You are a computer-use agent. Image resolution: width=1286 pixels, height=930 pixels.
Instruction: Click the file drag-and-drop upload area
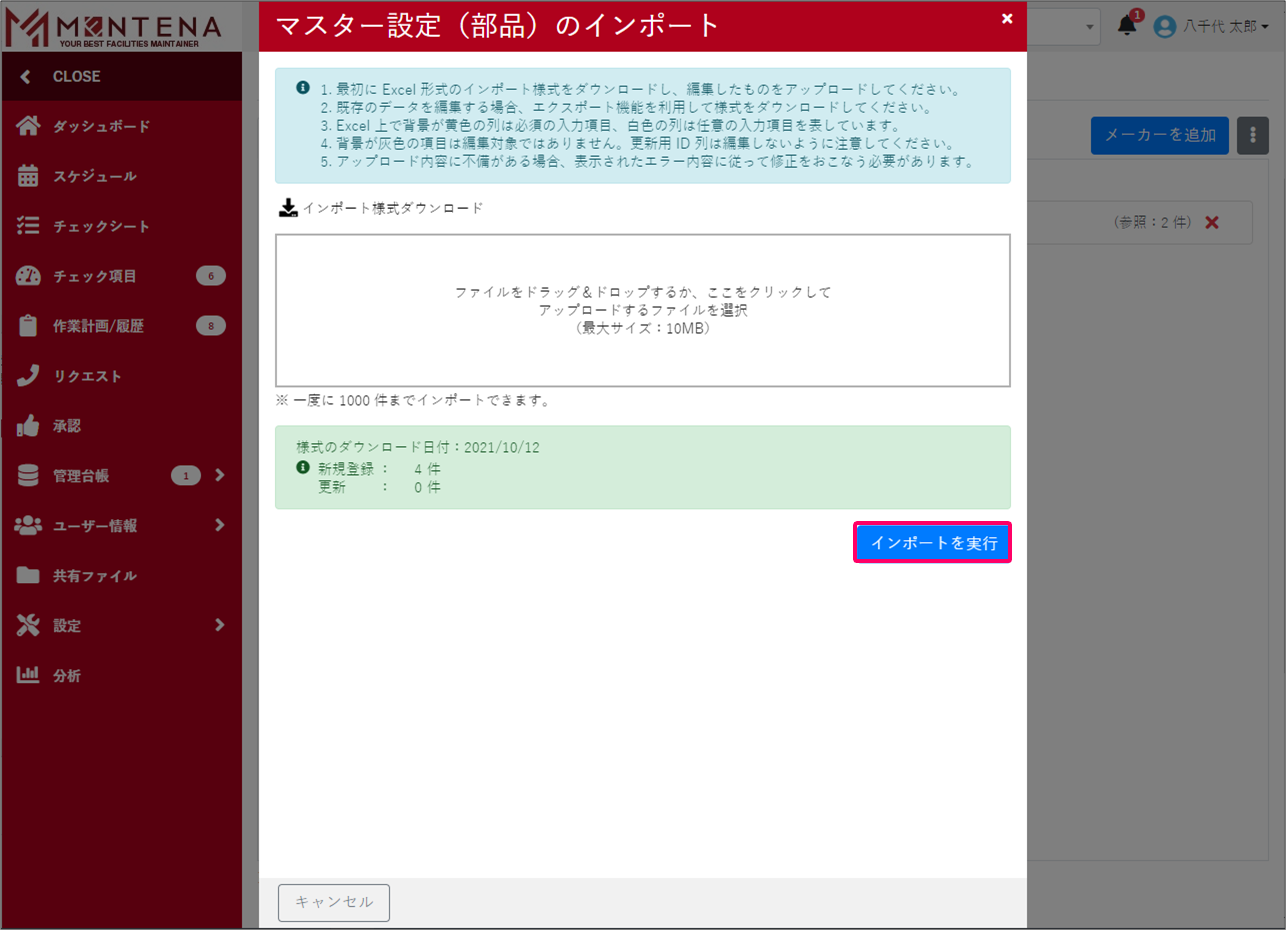pos(643,310)
